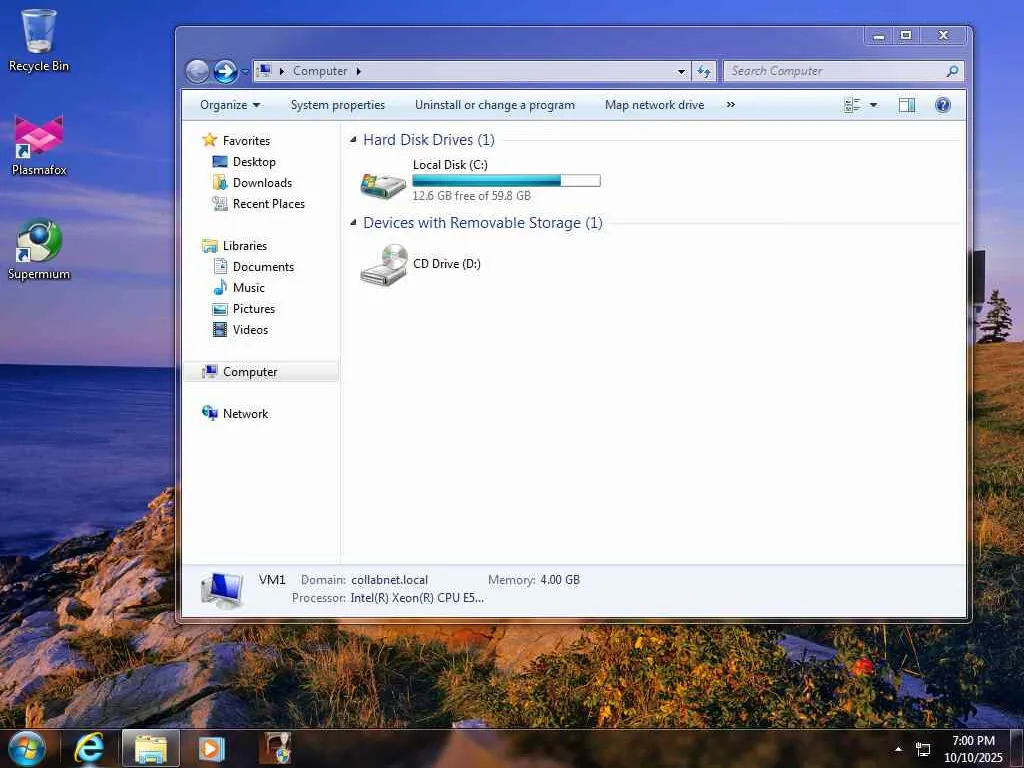The height and width of the screenshot is (768, 1024).
Task: Maximize the Computer window
Action: [906, 35]
